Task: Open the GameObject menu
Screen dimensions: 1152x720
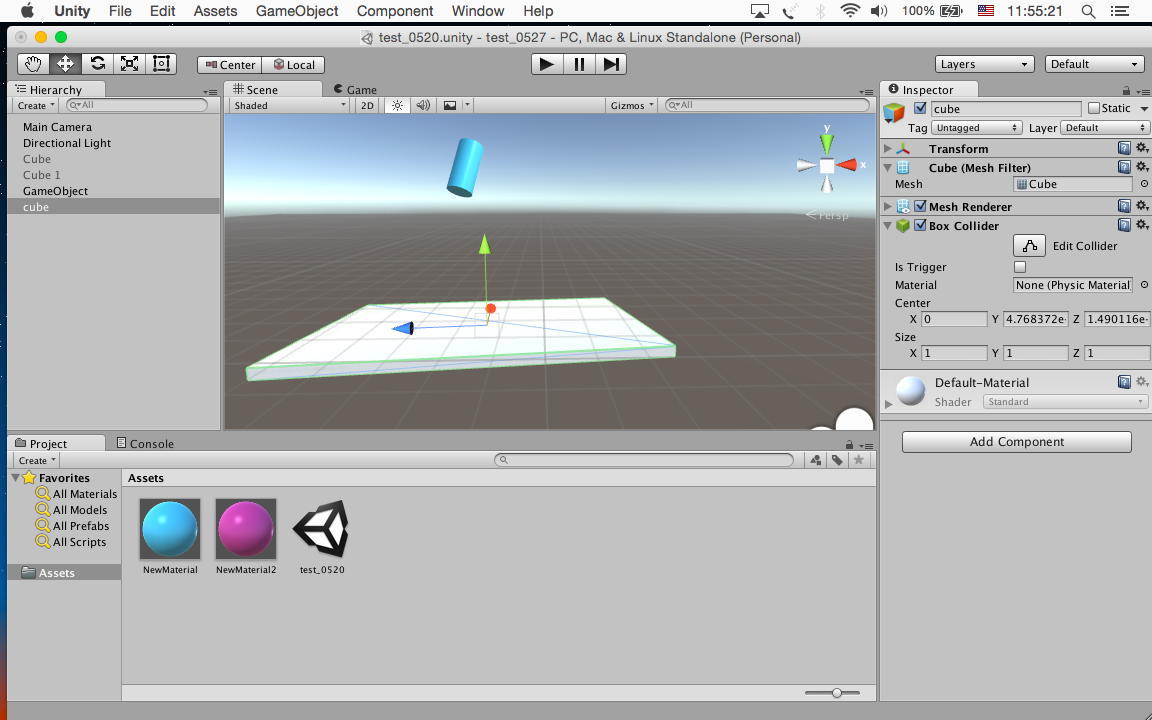Action: click(x=297, y=11)
